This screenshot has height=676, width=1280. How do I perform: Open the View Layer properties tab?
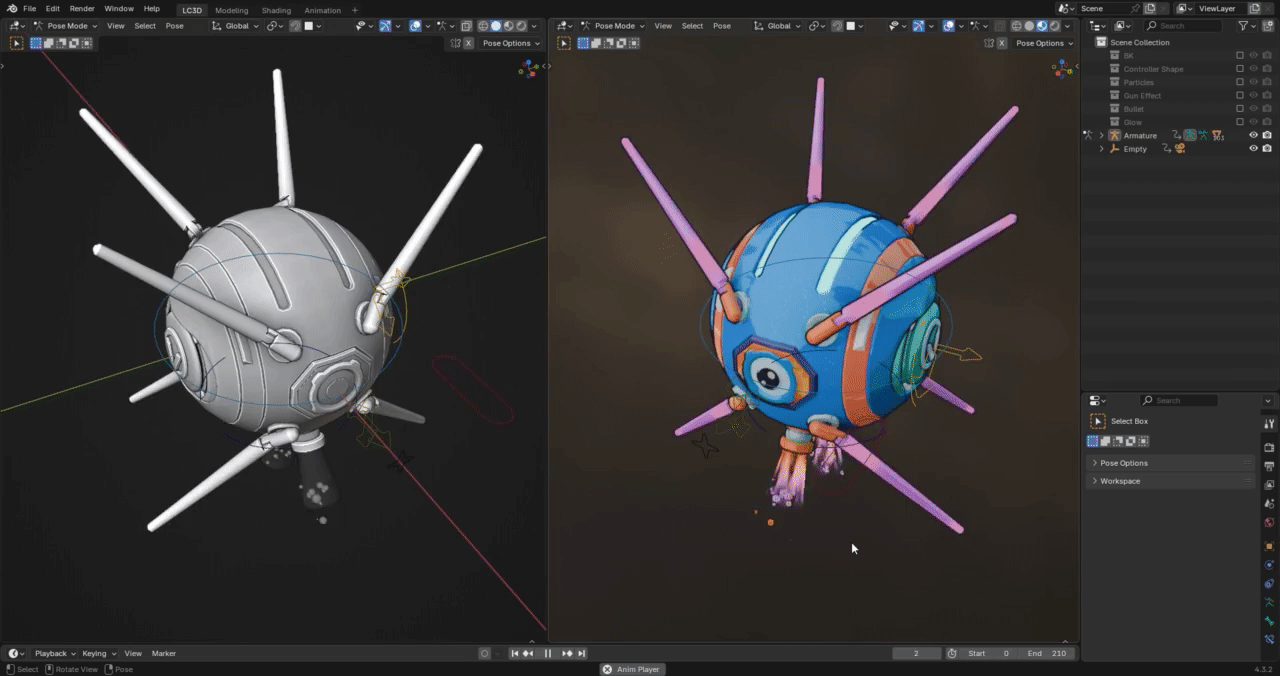coord(1269,485)
